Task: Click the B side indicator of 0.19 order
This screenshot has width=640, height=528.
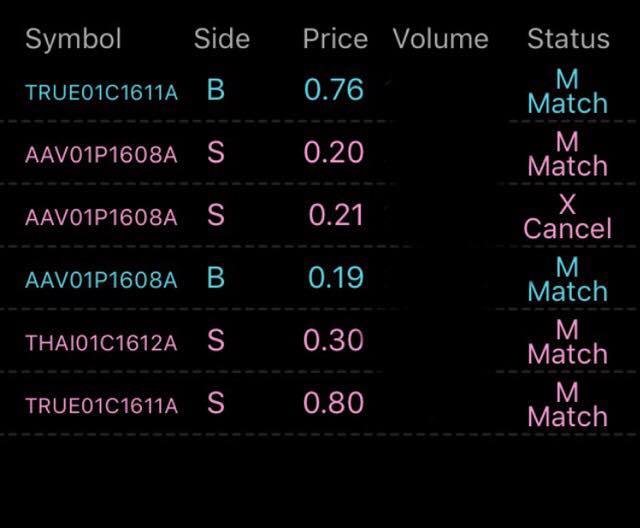Action: click(x=216, y=278)
